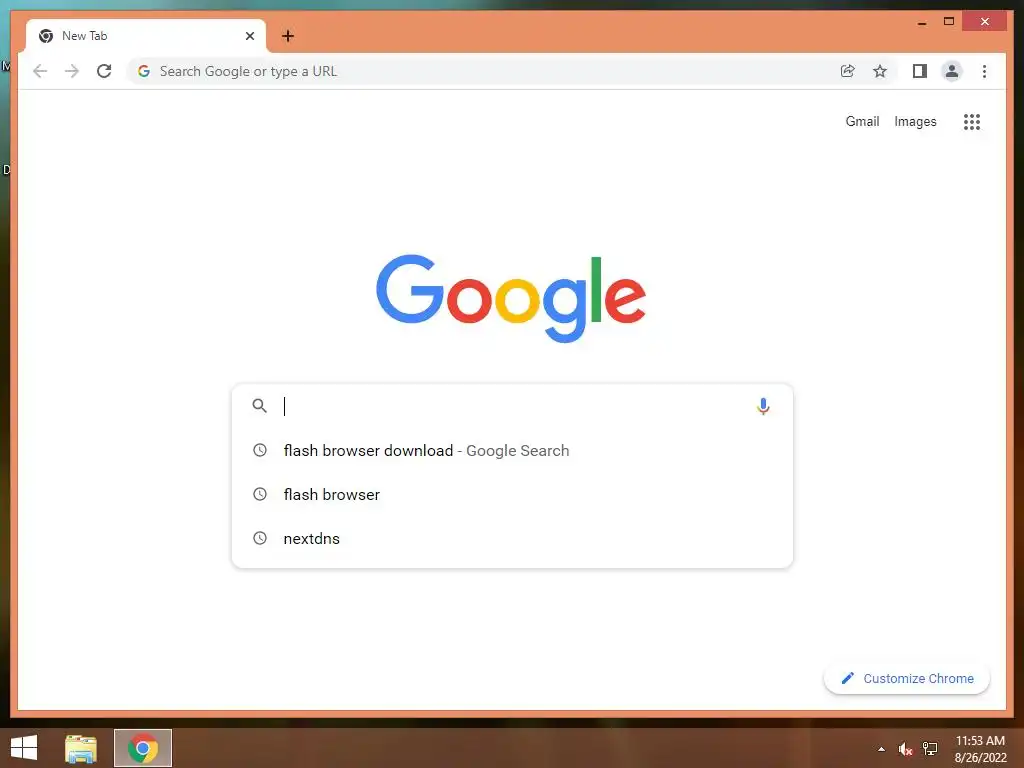Image resolution: width=1024 pixels, height=768 pixels.
Task: Bookmark this tab with the star
Action: 880,71
